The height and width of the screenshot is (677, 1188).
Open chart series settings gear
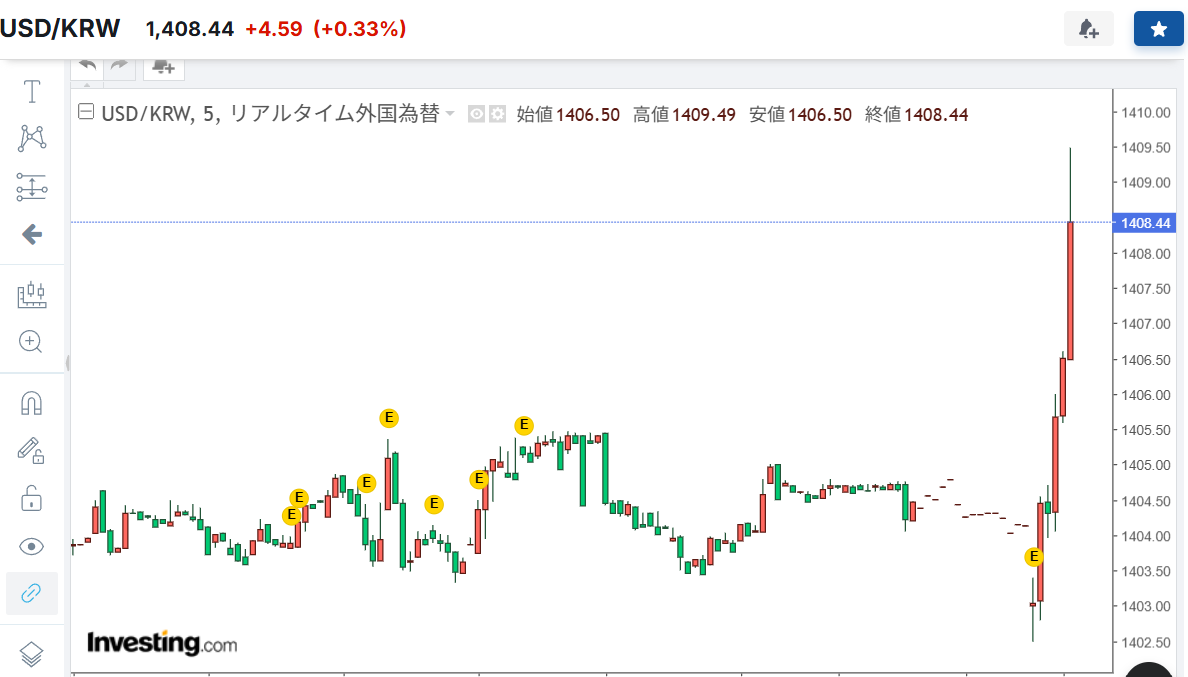[x=497, y=114]
